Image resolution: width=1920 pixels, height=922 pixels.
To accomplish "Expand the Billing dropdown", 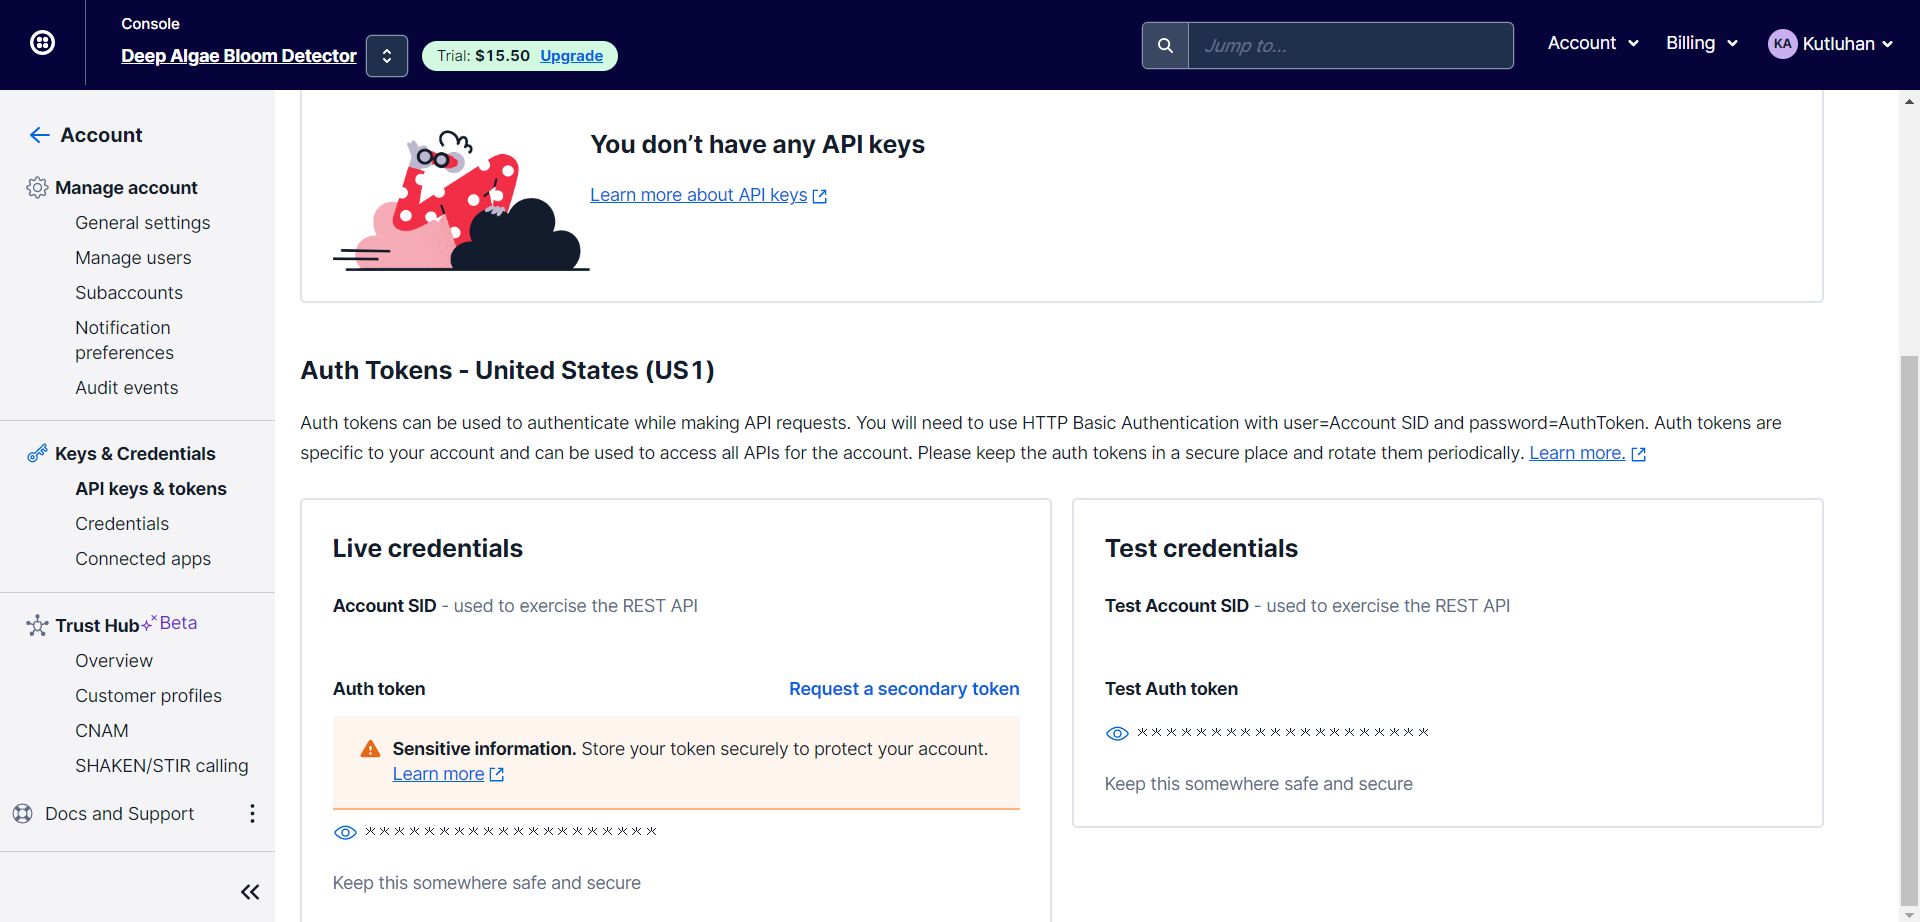I will click(1701, 43).
